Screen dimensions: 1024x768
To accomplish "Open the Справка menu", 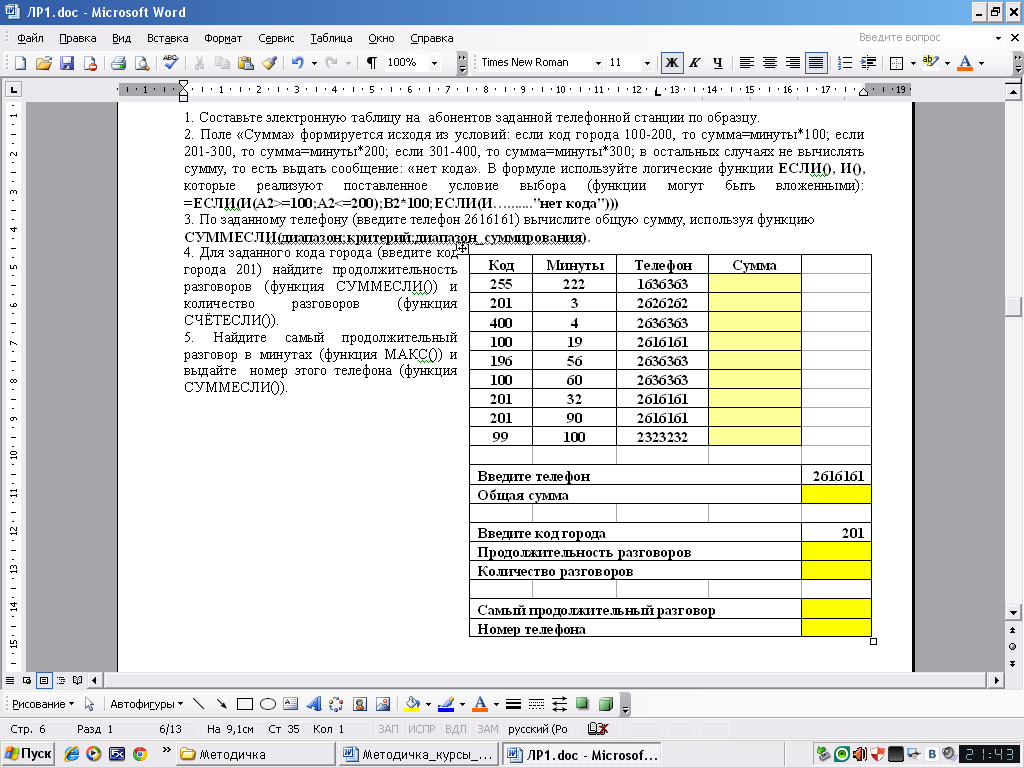I will (432, 38).
